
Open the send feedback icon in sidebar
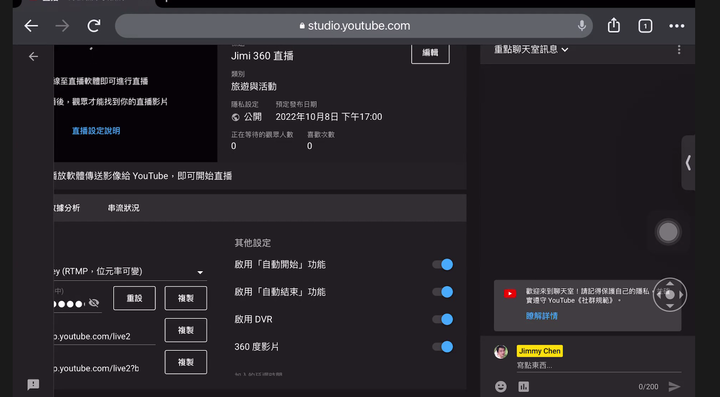click(33, 385)
